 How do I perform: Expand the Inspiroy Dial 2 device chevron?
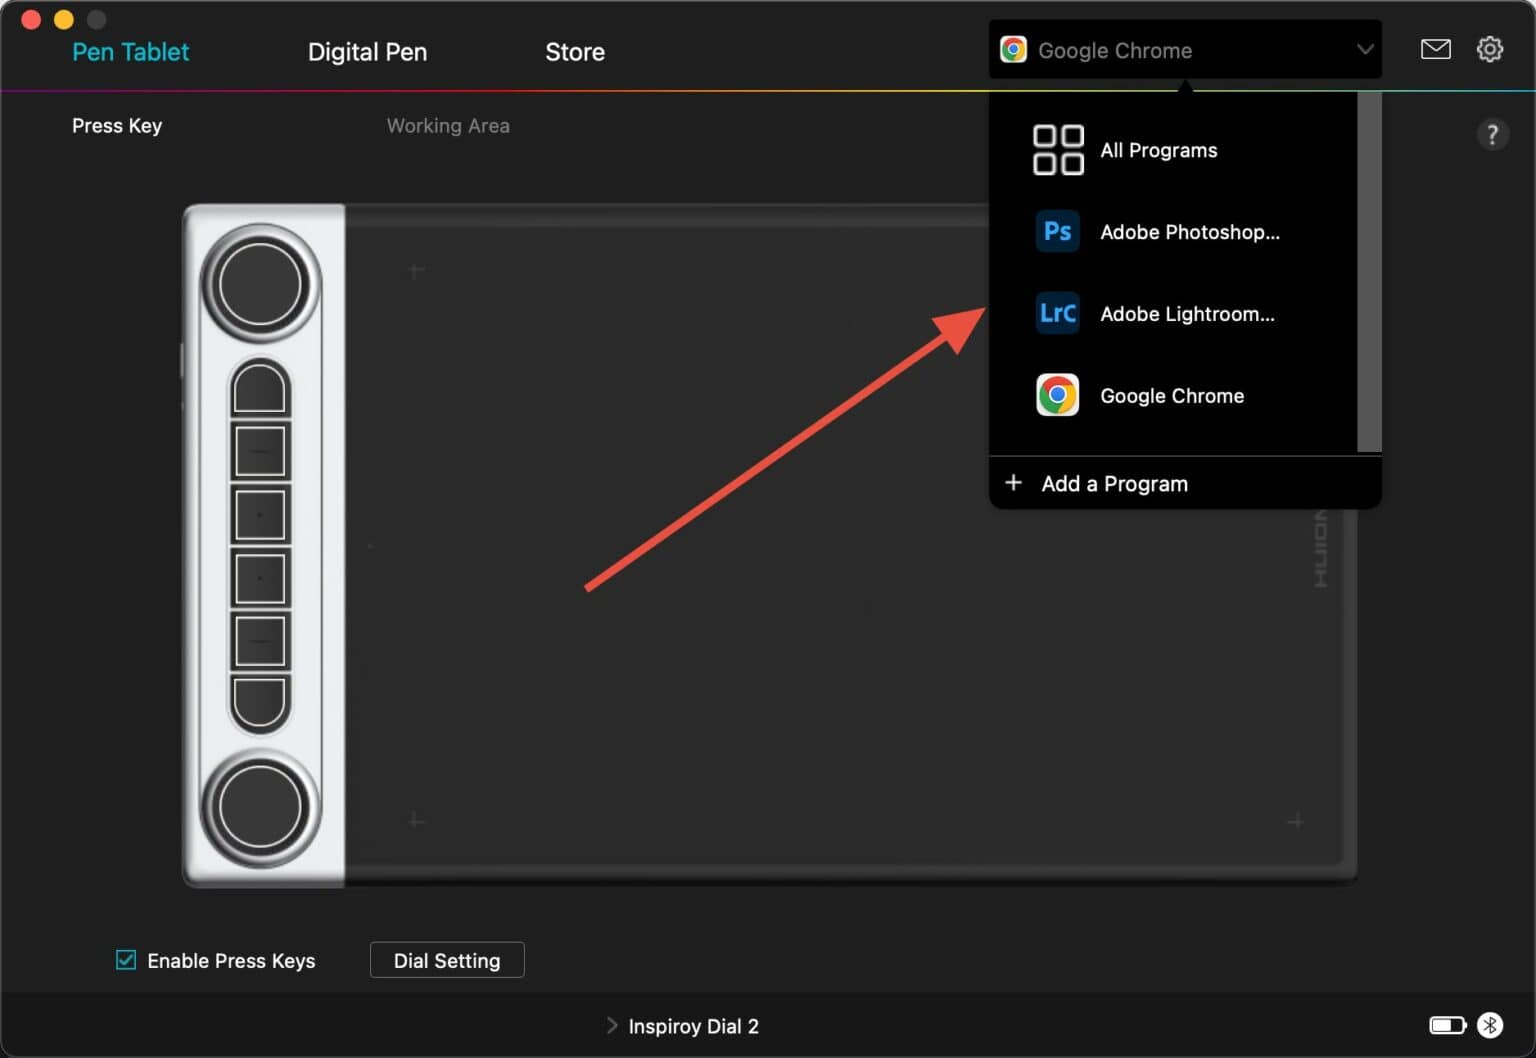(x=612, y=1025)
